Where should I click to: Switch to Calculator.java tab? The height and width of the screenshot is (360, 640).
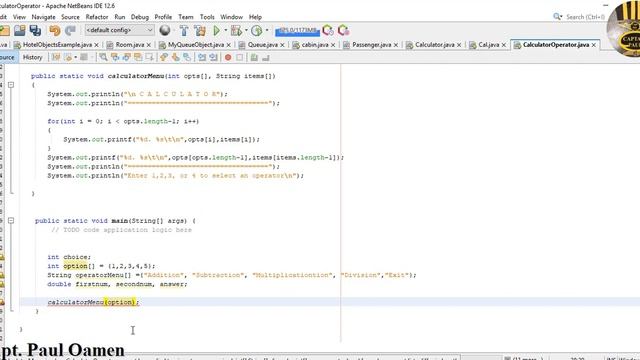[435, 44]
